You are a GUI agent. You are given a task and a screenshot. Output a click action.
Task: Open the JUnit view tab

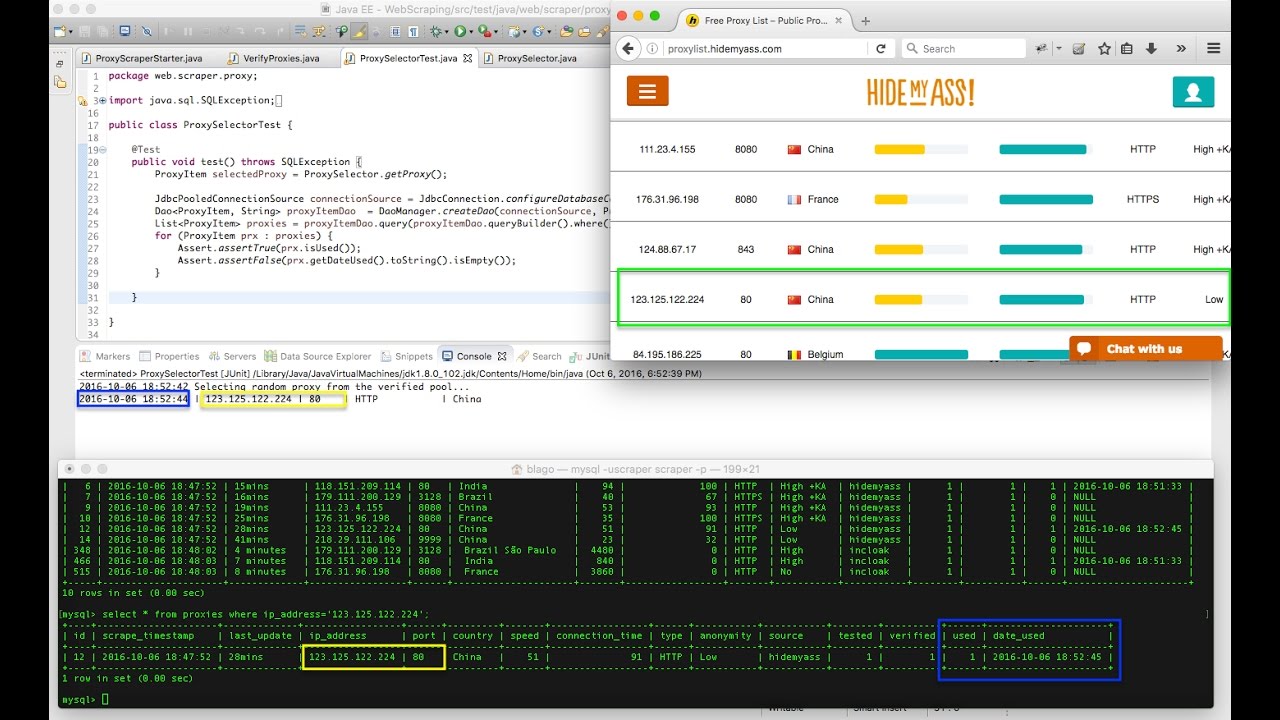click(x=591, y=356)
